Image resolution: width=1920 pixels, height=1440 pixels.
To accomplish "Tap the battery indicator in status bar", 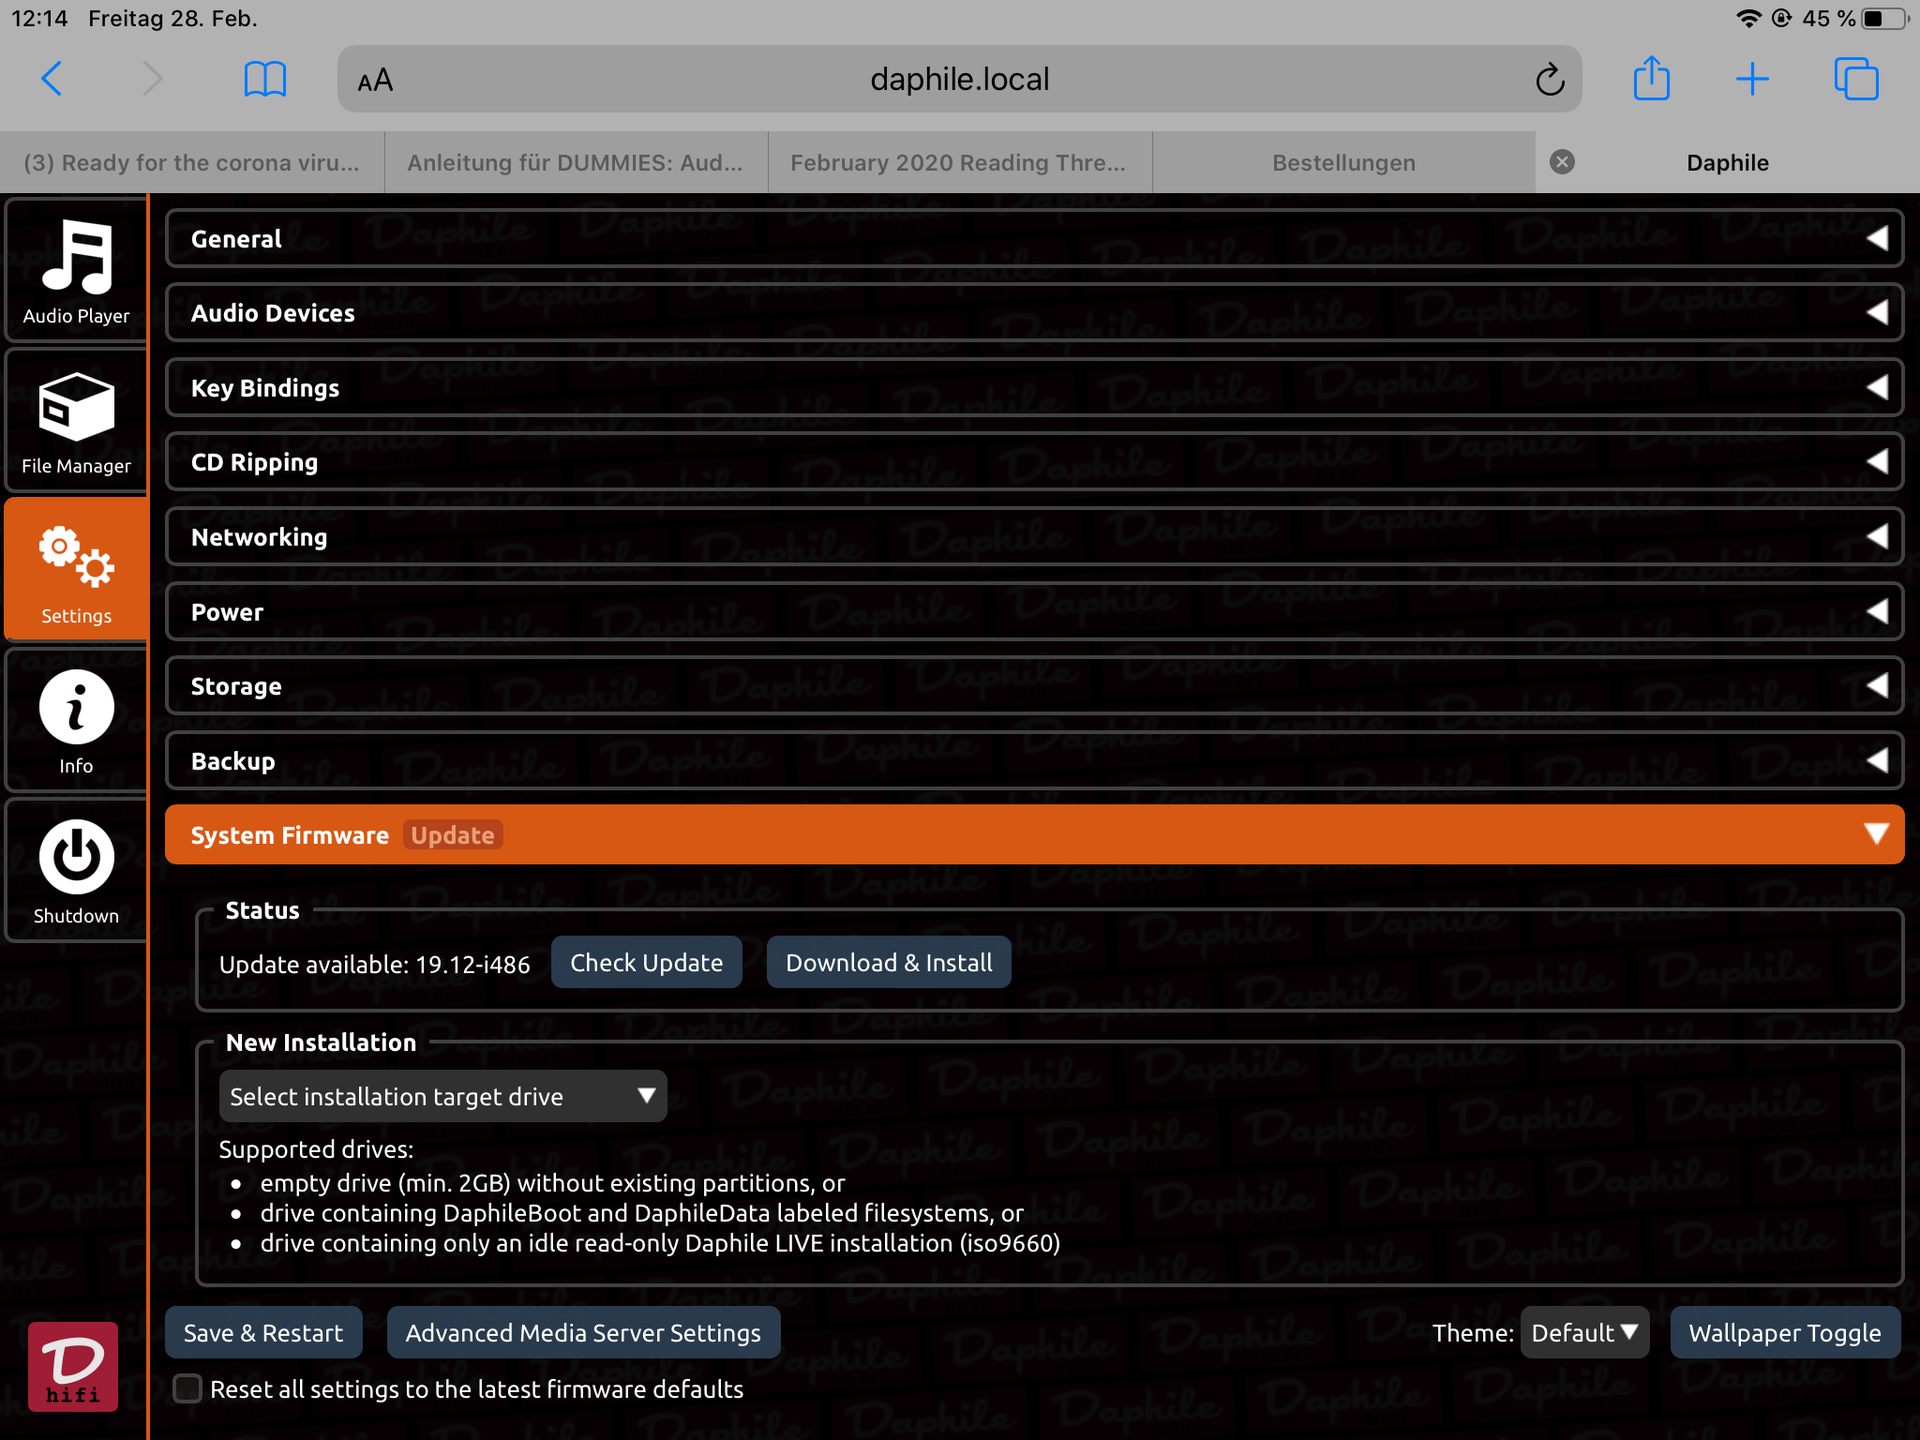I will [x=1884, y=19].
